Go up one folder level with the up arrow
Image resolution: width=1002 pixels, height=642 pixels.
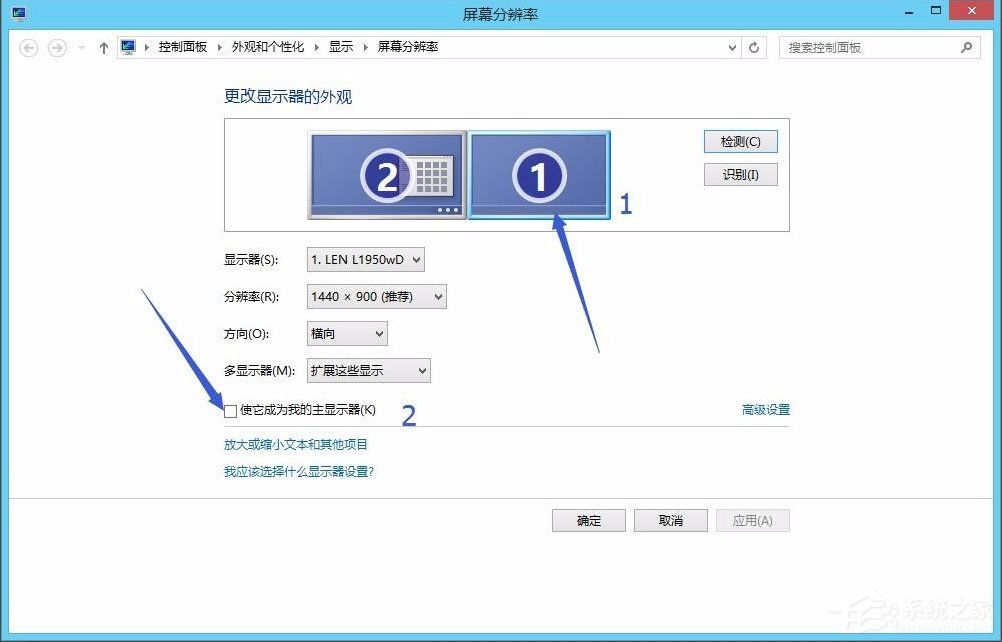(x=103, y=46)
